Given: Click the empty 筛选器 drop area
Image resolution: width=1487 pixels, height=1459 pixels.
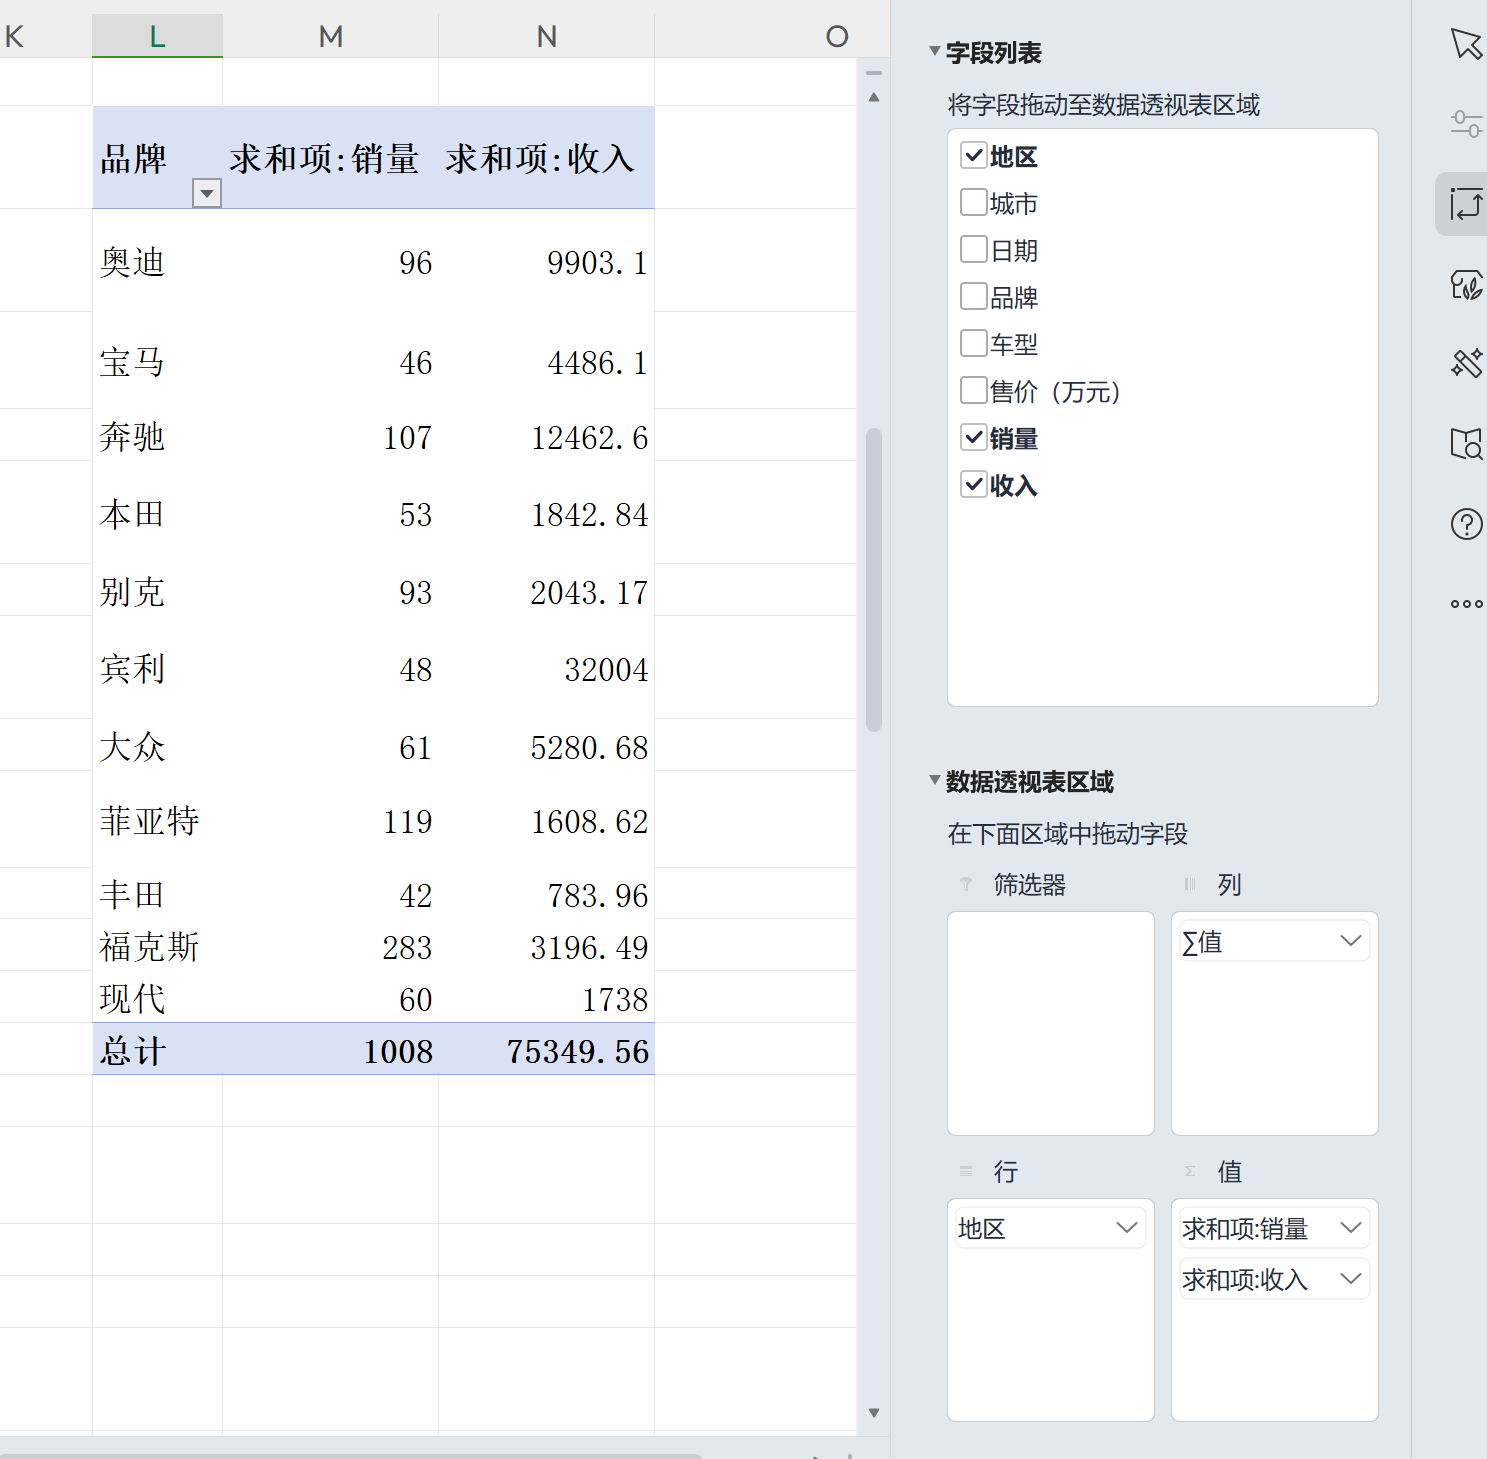Looking at the screenshot, I should pos(1051,1023).
